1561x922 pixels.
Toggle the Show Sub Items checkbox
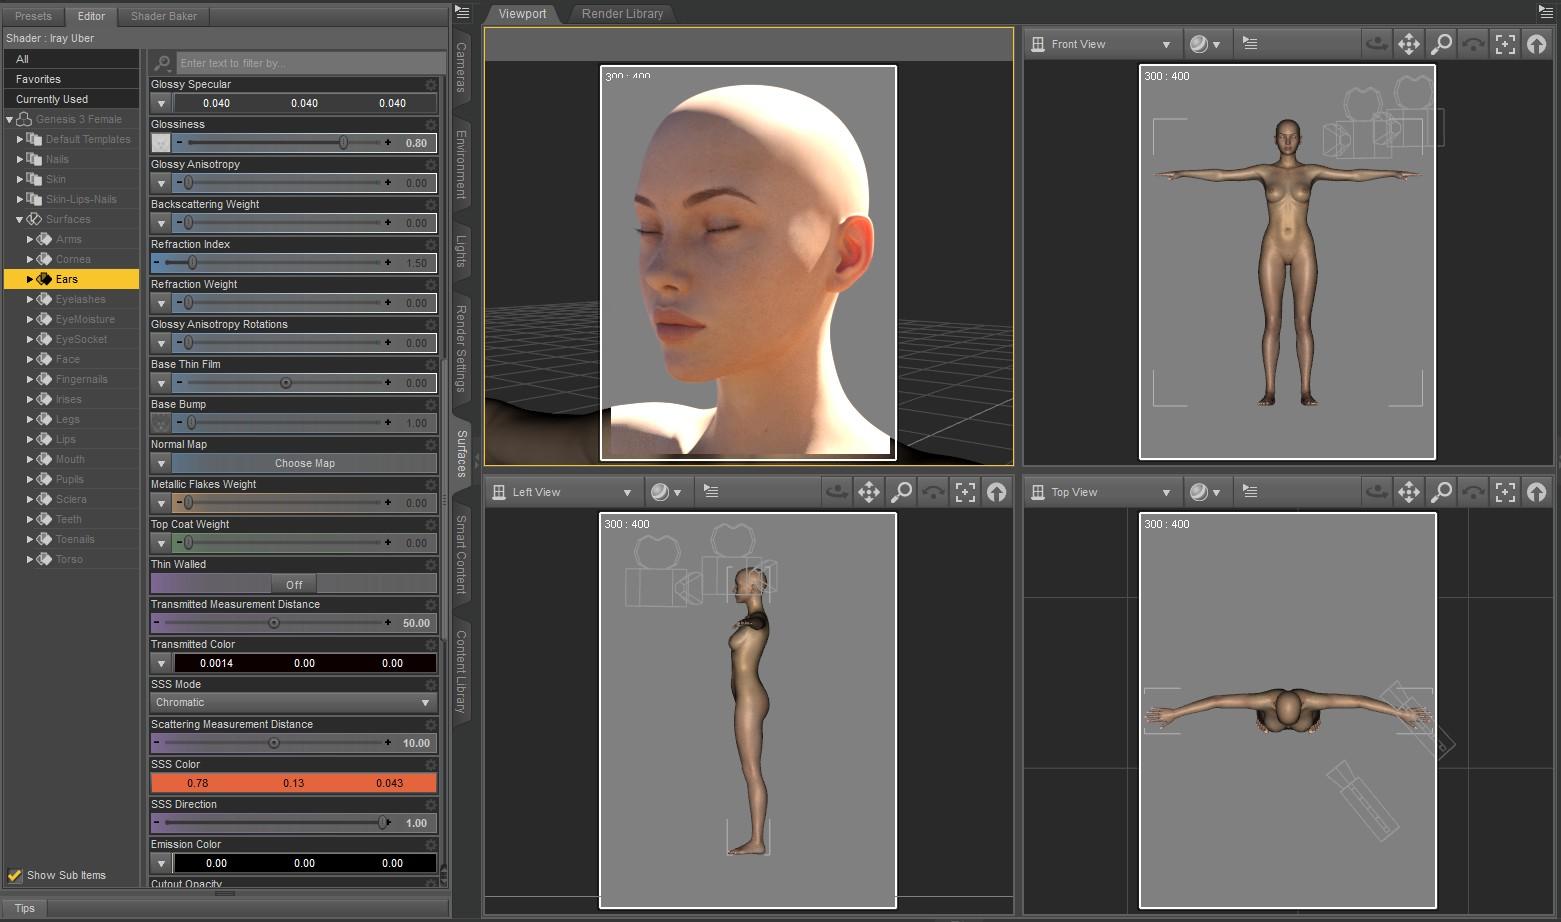(x=15, y=875)
